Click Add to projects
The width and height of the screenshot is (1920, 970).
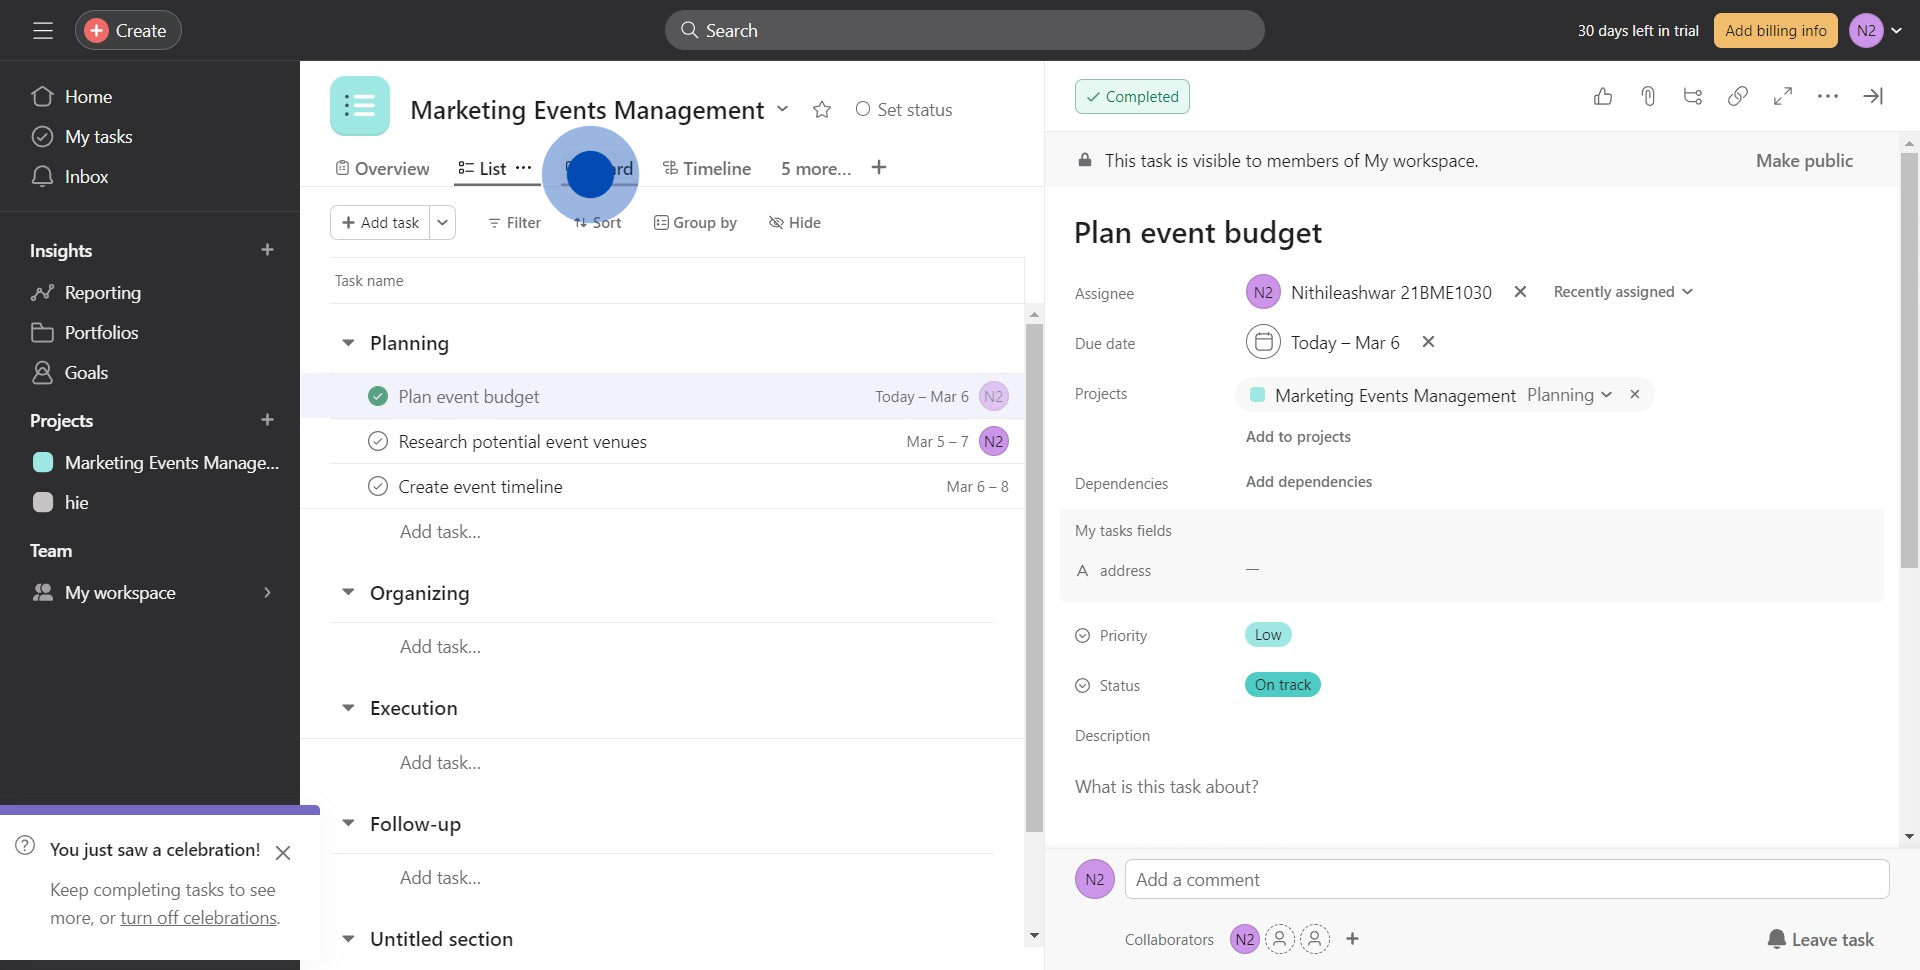[1298, 437]
